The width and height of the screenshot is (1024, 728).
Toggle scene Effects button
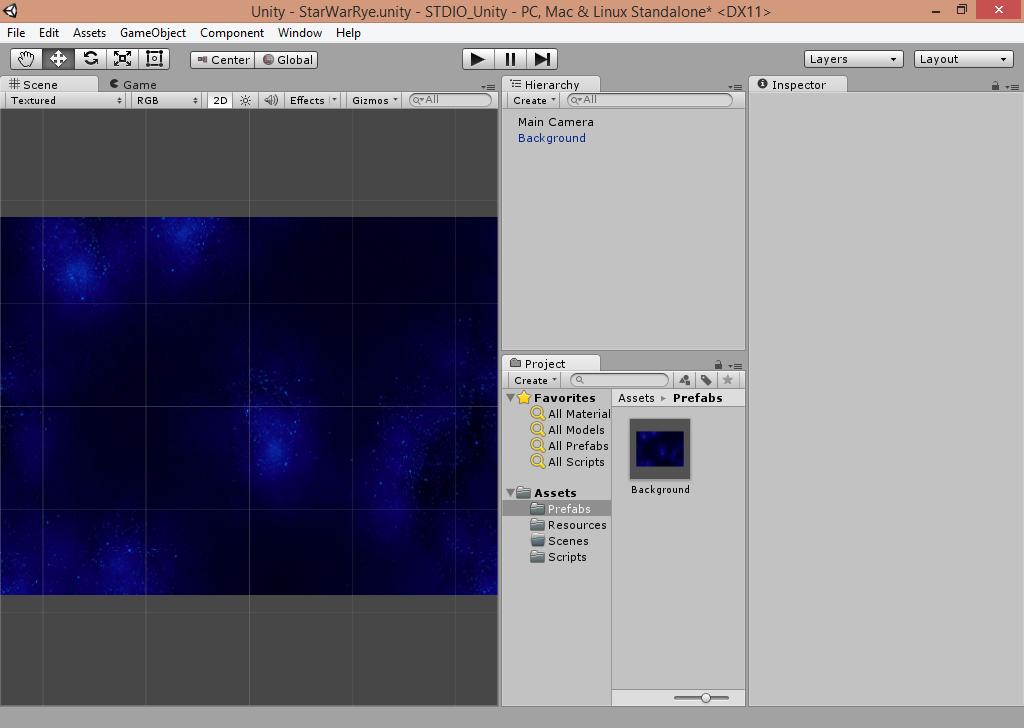pos(307,100)
